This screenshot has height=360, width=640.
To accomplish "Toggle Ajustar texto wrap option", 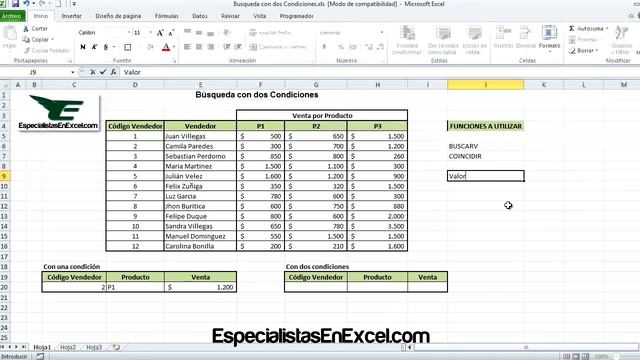I will tap(270, 32).
